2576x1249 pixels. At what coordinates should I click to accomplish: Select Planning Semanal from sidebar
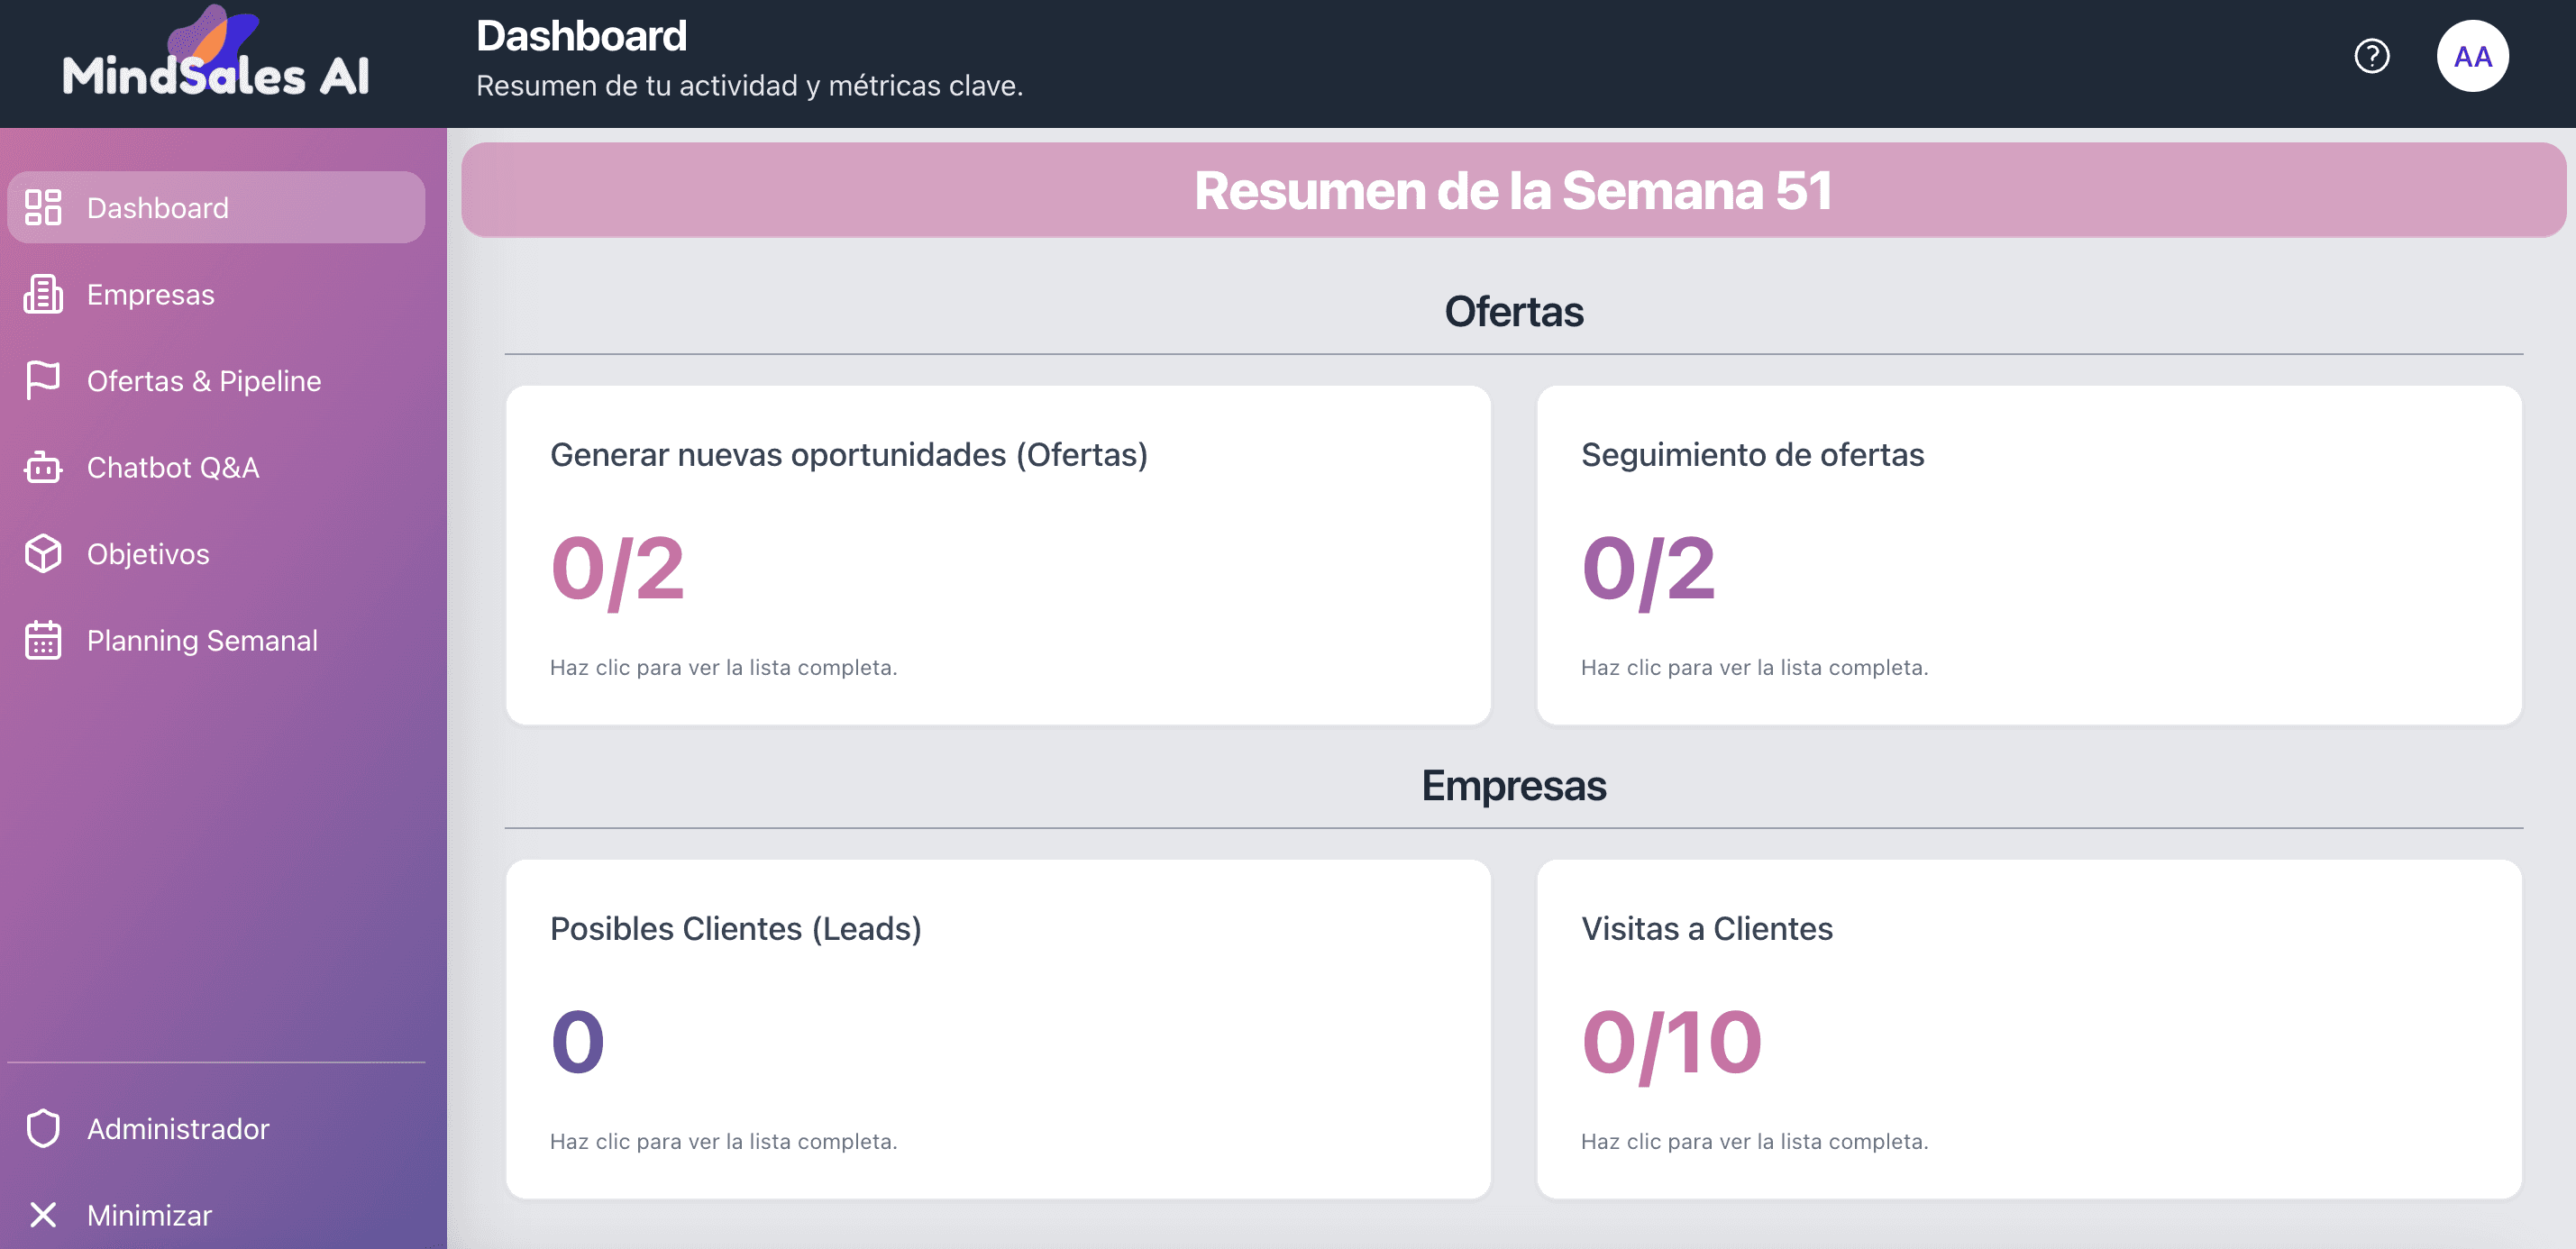point(202,640)
